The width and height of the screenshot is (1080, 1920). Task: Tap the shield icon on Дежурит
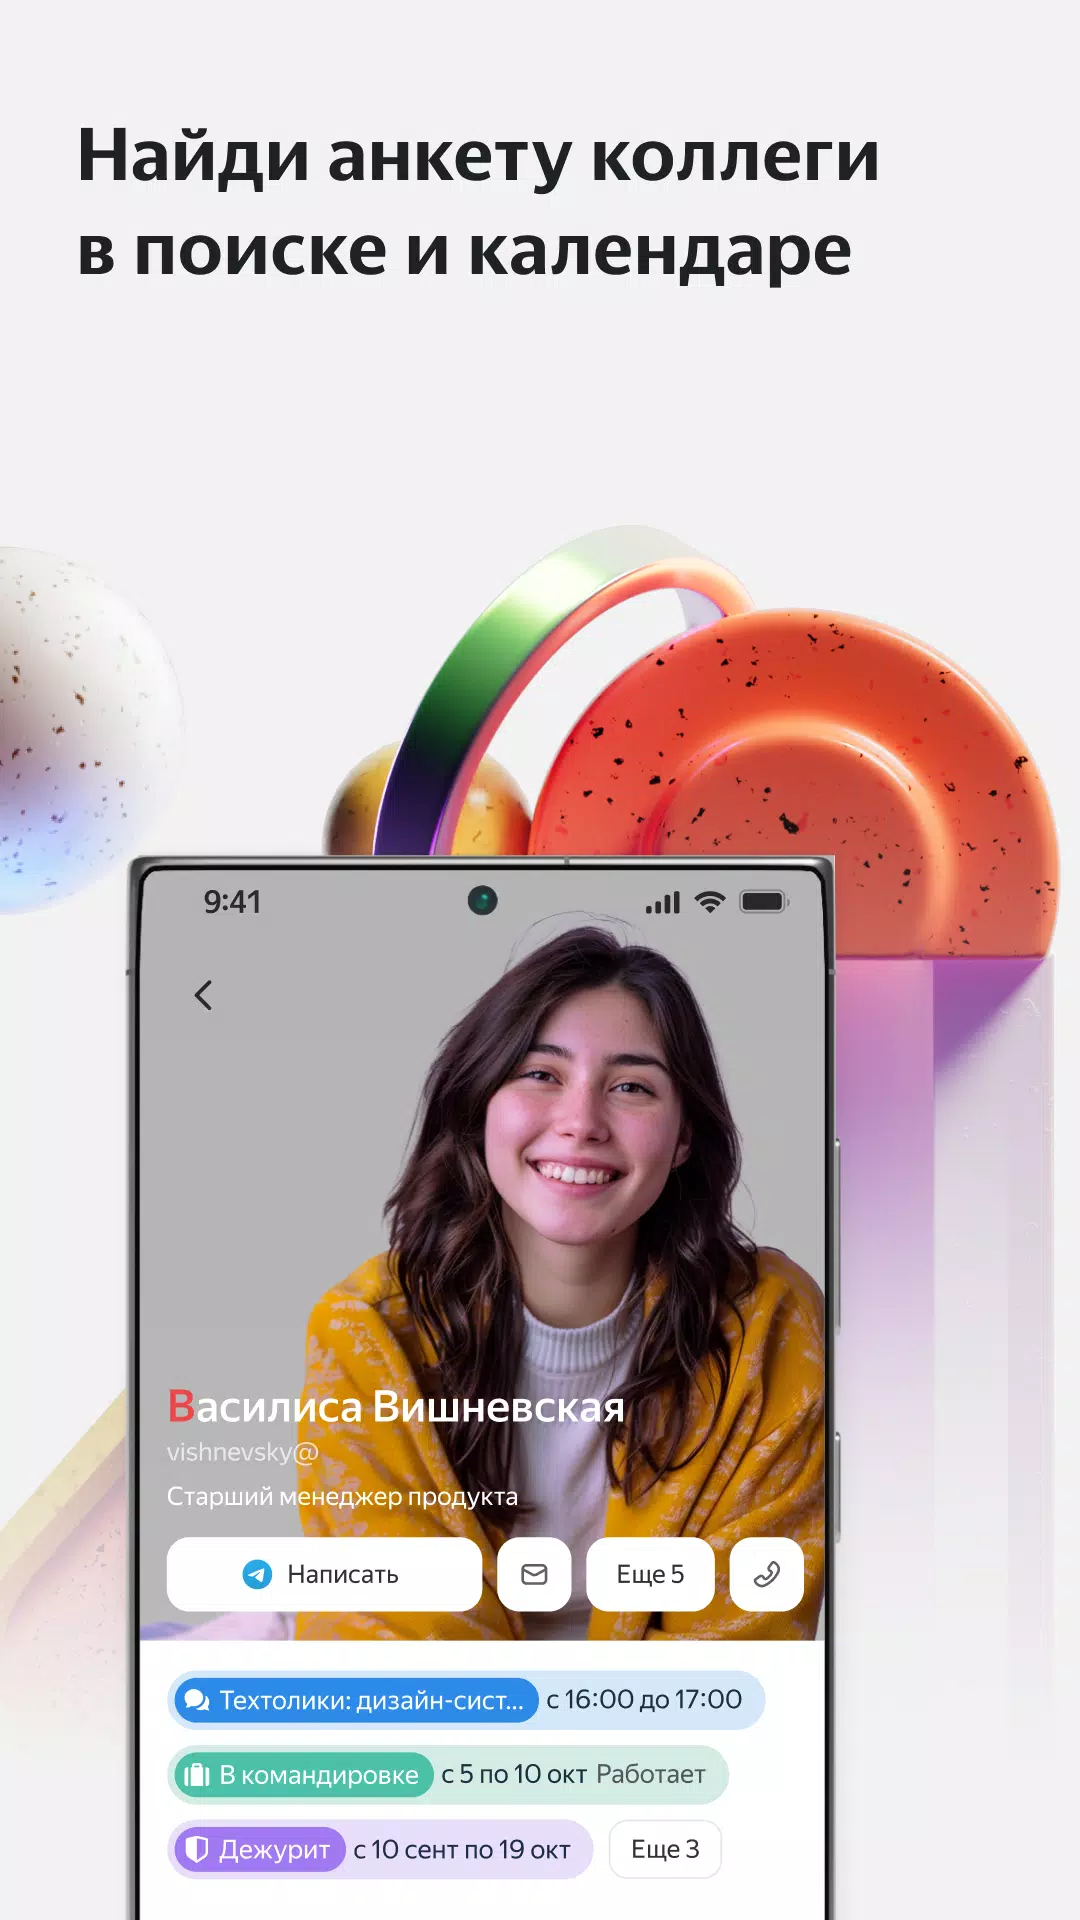[x=197, y=1849]
